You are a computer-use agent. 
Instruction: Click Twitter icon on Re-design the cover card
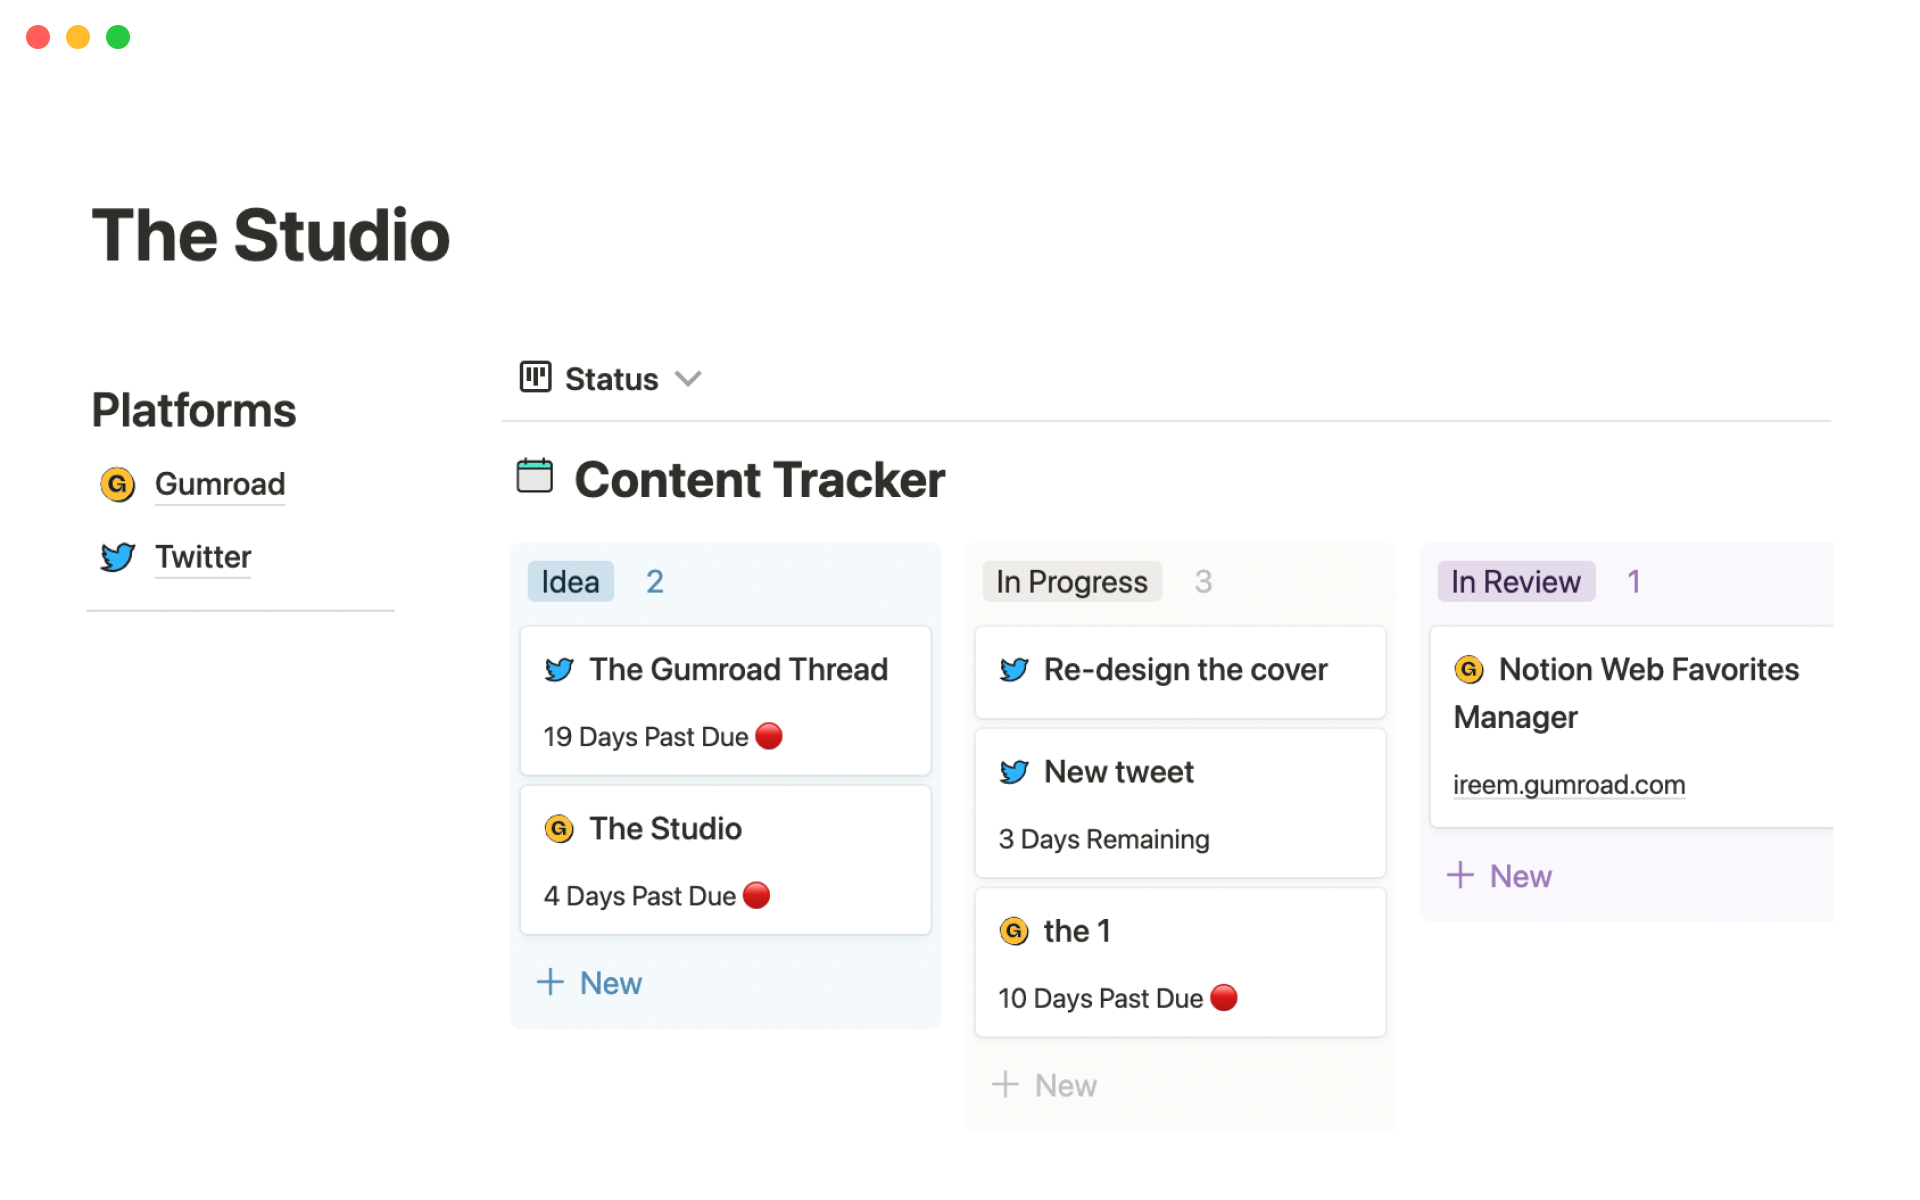point(1014,669)
